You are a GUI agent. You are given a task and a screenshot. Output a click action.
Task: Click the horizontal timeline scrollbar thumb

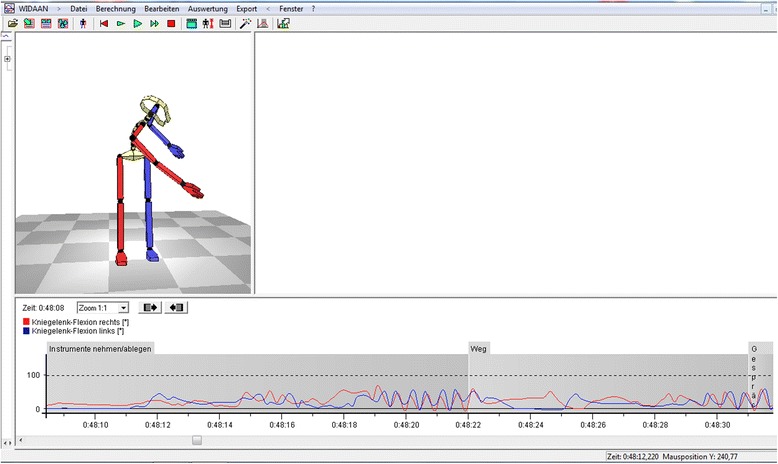tap(197, 440)
